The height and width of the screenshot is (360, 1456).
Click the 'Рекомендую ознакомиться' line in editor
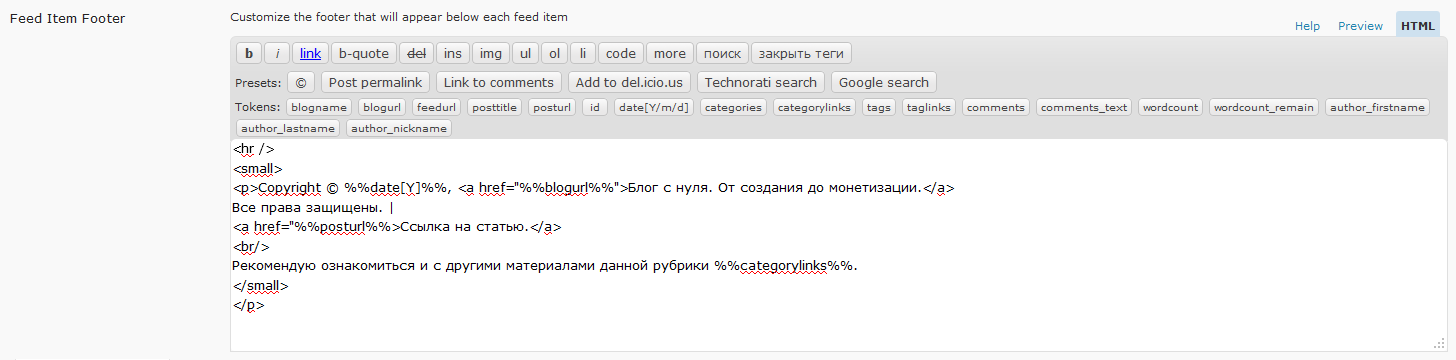(545, 267)
